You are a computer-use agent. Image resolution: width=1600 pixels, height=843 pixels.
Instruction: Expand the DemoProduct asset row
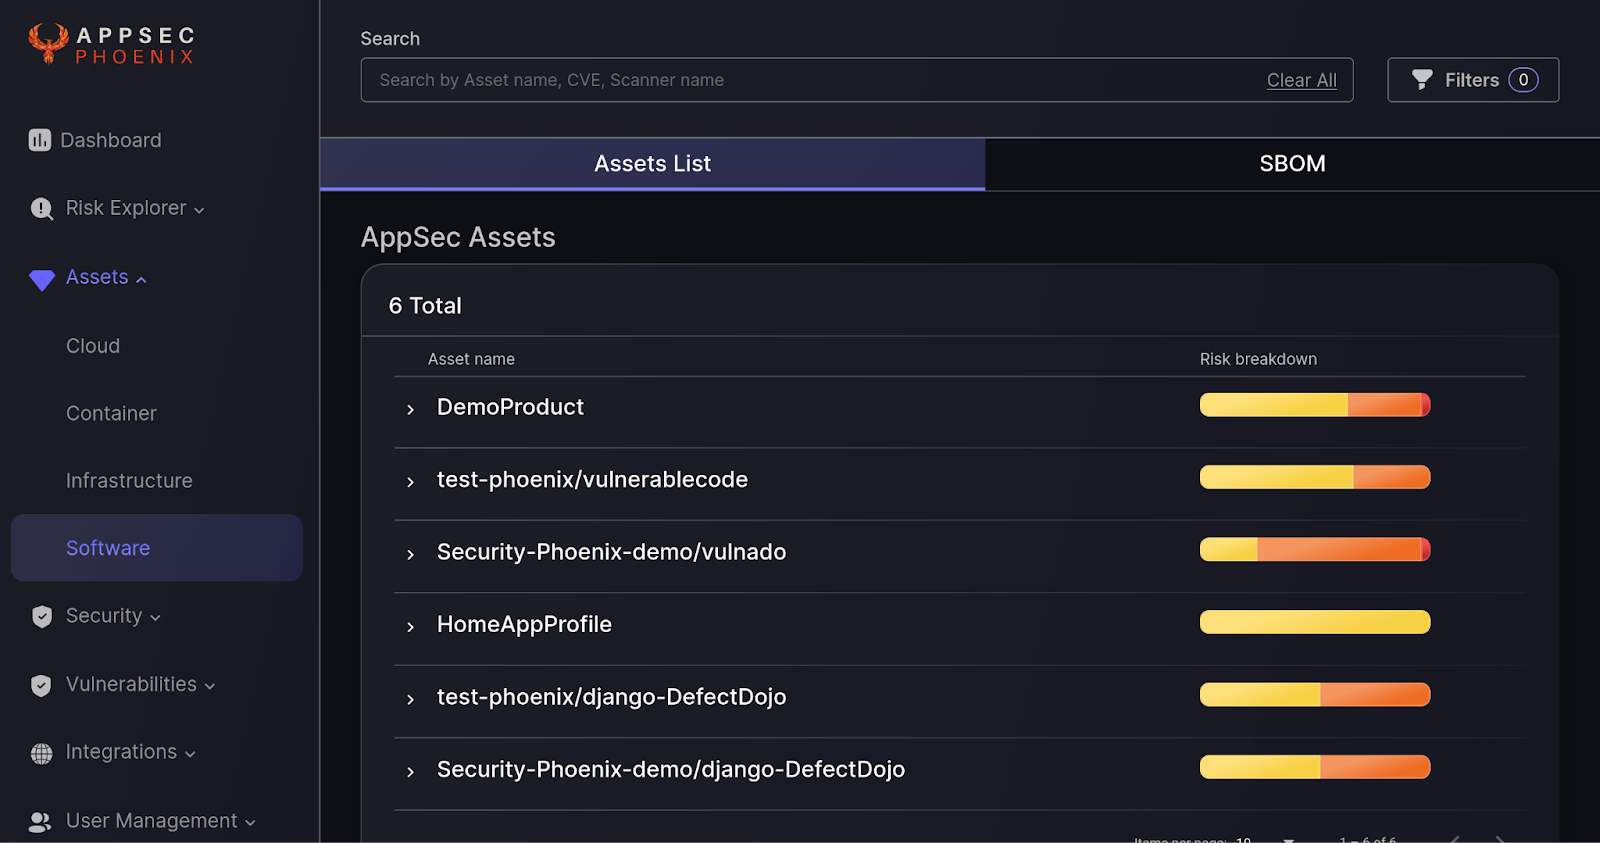[410, 409]
